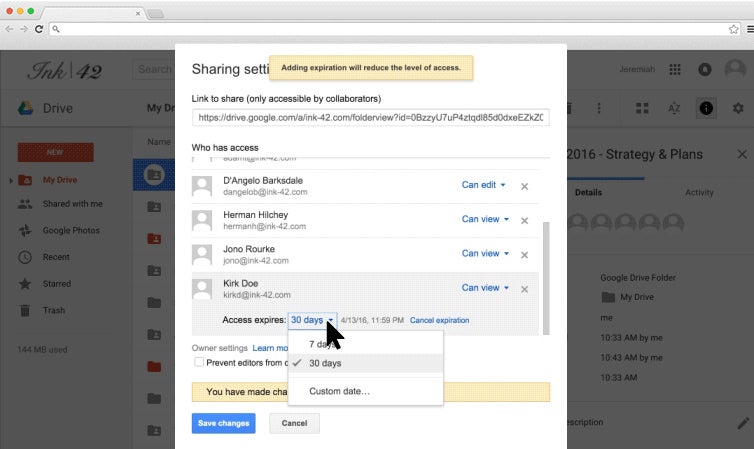Choose 30 days expiration option

pyautogui.click(x=365, y=363)
